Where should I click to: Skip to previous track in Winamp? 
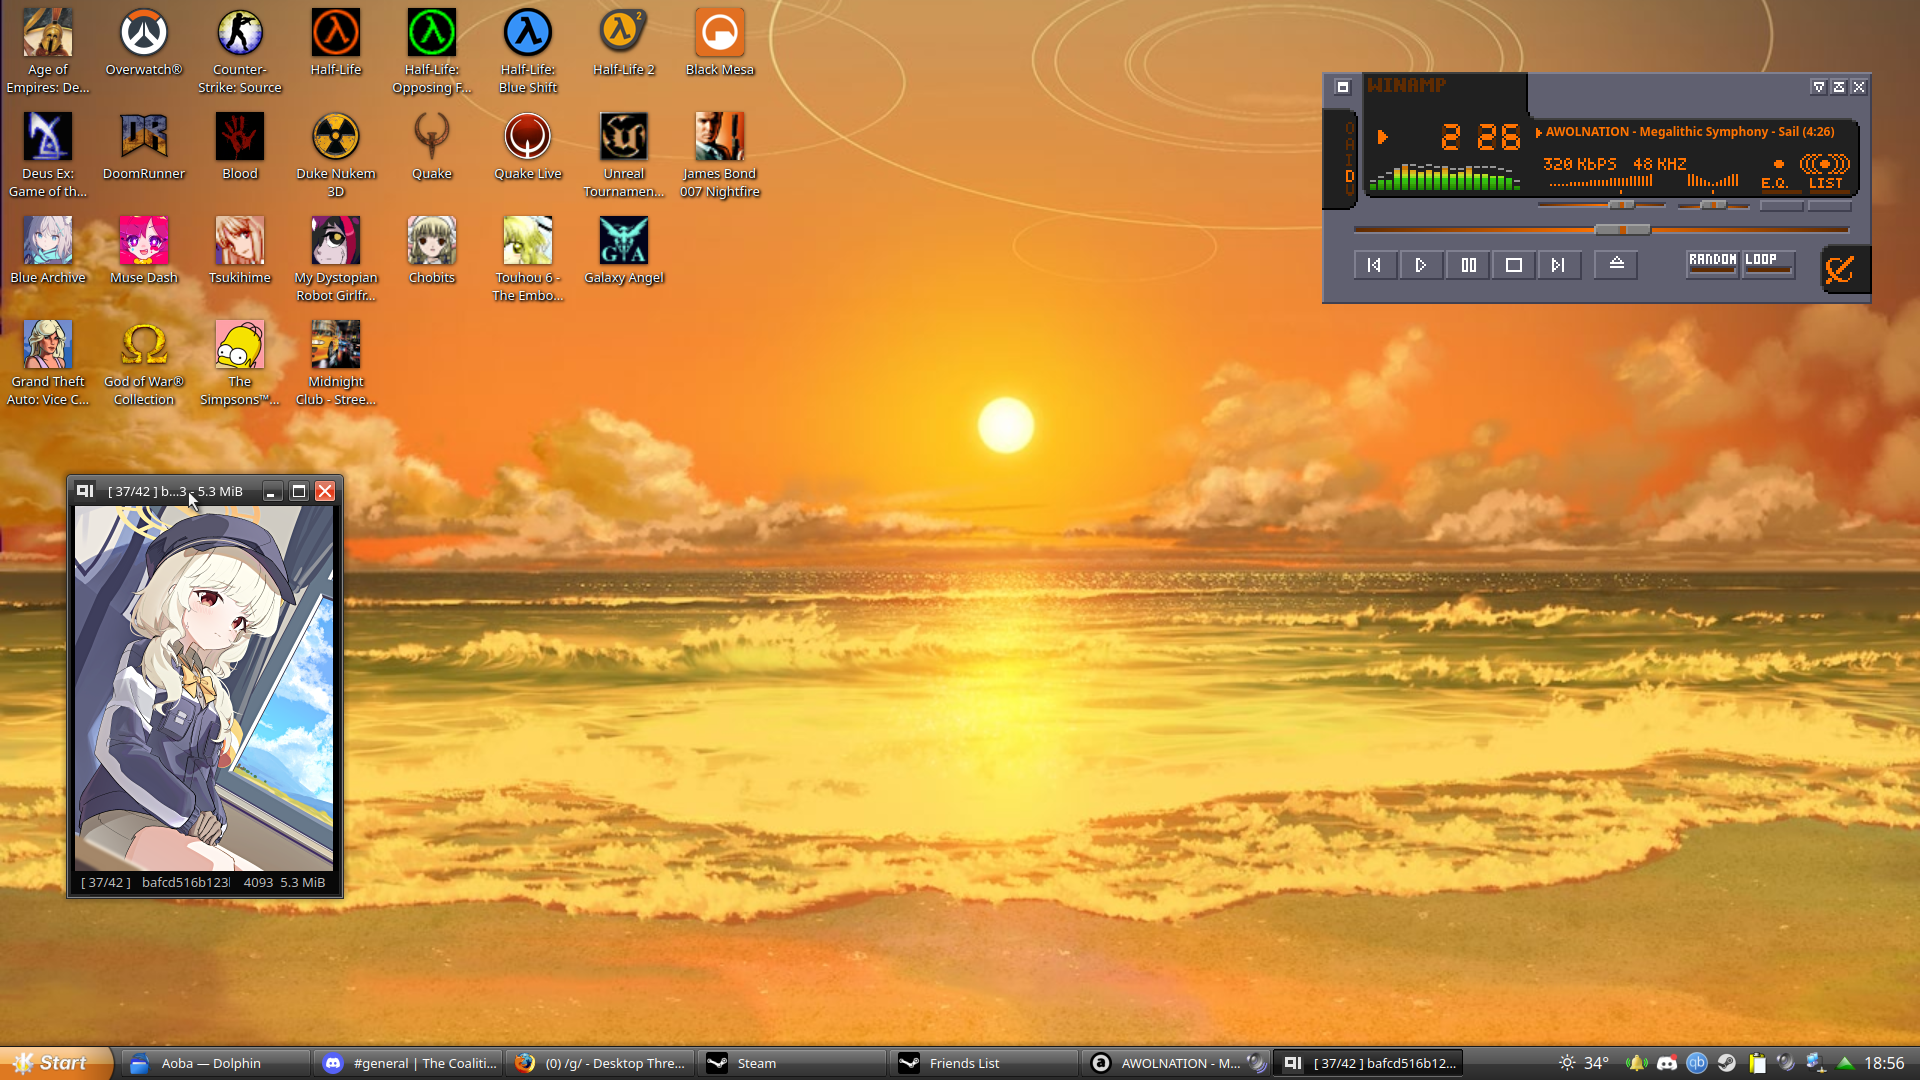(1375, 265)
